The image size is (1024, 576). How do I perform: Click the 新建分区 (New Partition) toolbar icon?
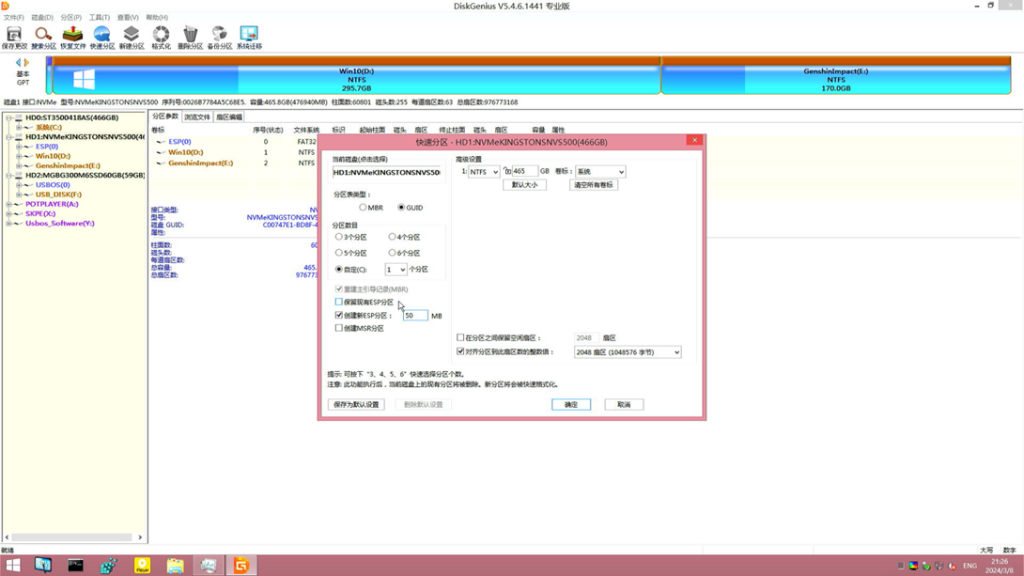(131, 38)
